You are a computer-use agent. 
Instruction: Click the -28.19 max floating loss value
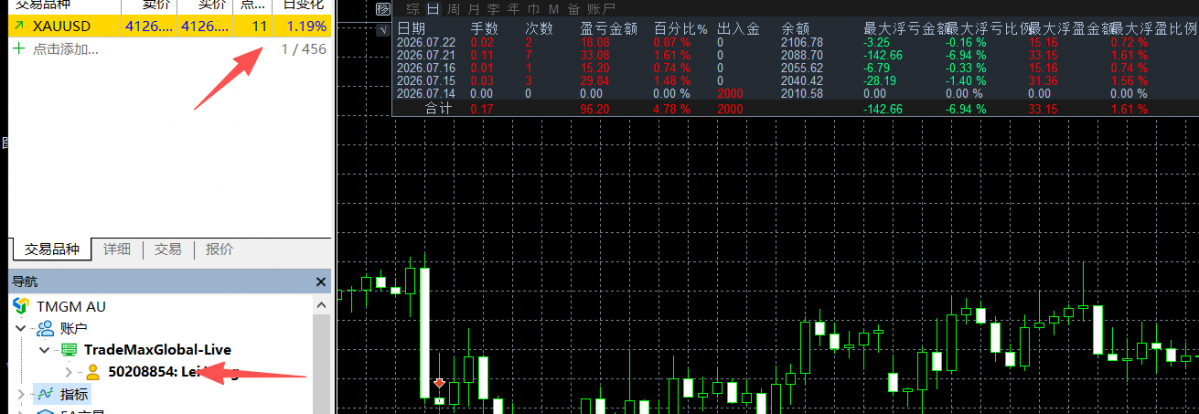(x=882, y=81)
